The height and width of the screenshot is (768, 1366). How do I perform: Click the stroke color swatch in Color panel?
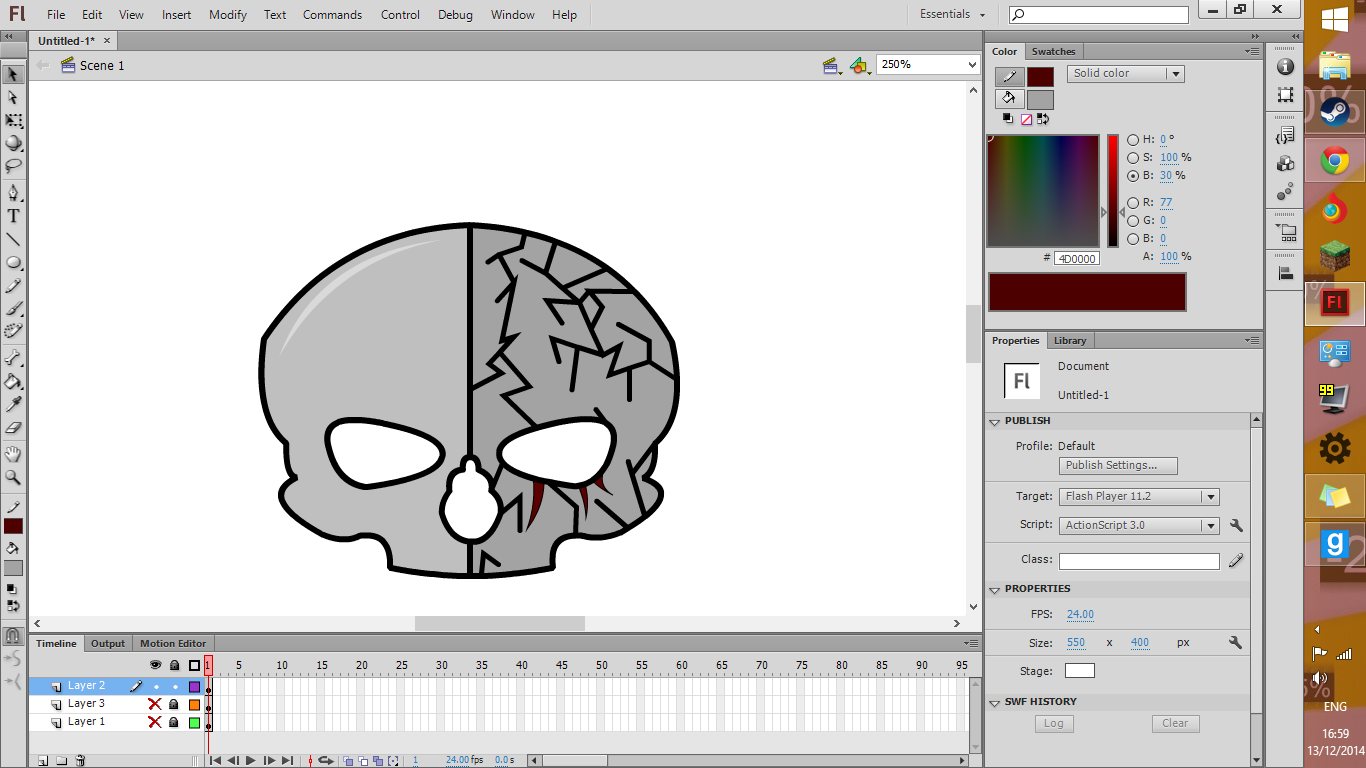point(1040,77)
